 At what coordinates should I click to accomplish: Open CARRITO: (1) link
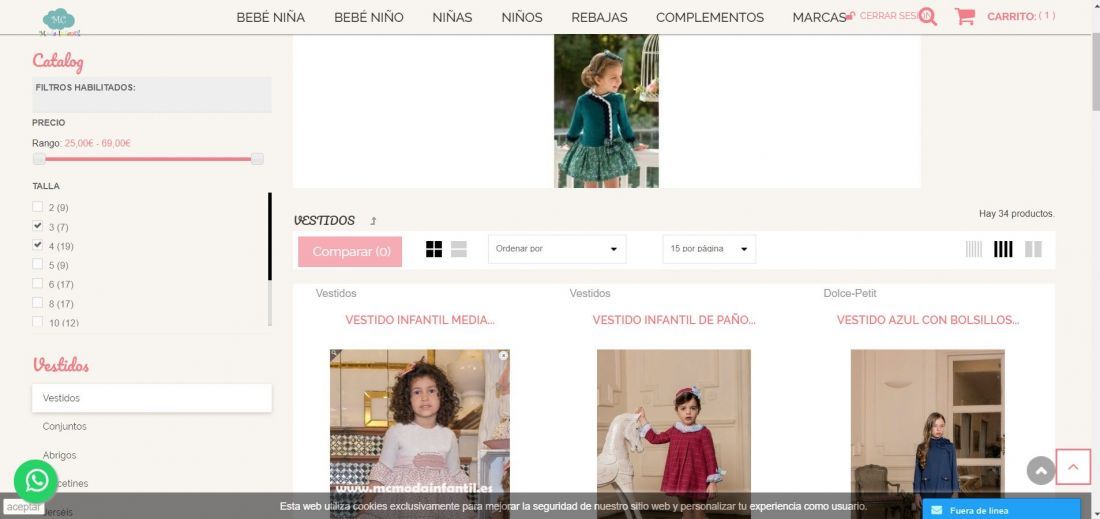[1021, 16]
